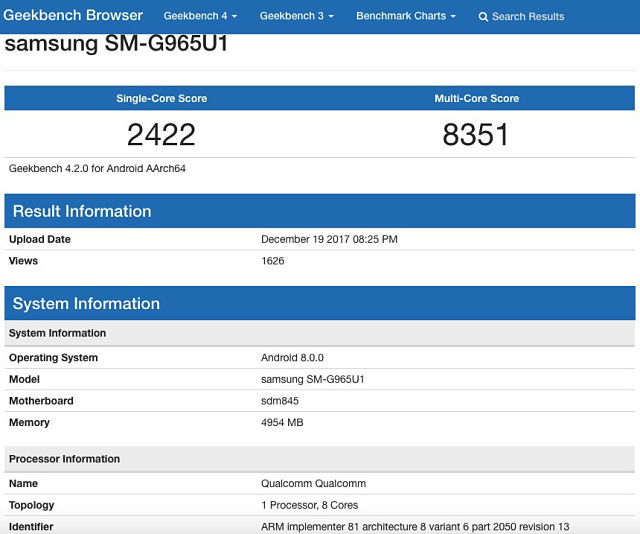
Task: Select the December 19 2017 08:25 PM value
Action: 329,239
